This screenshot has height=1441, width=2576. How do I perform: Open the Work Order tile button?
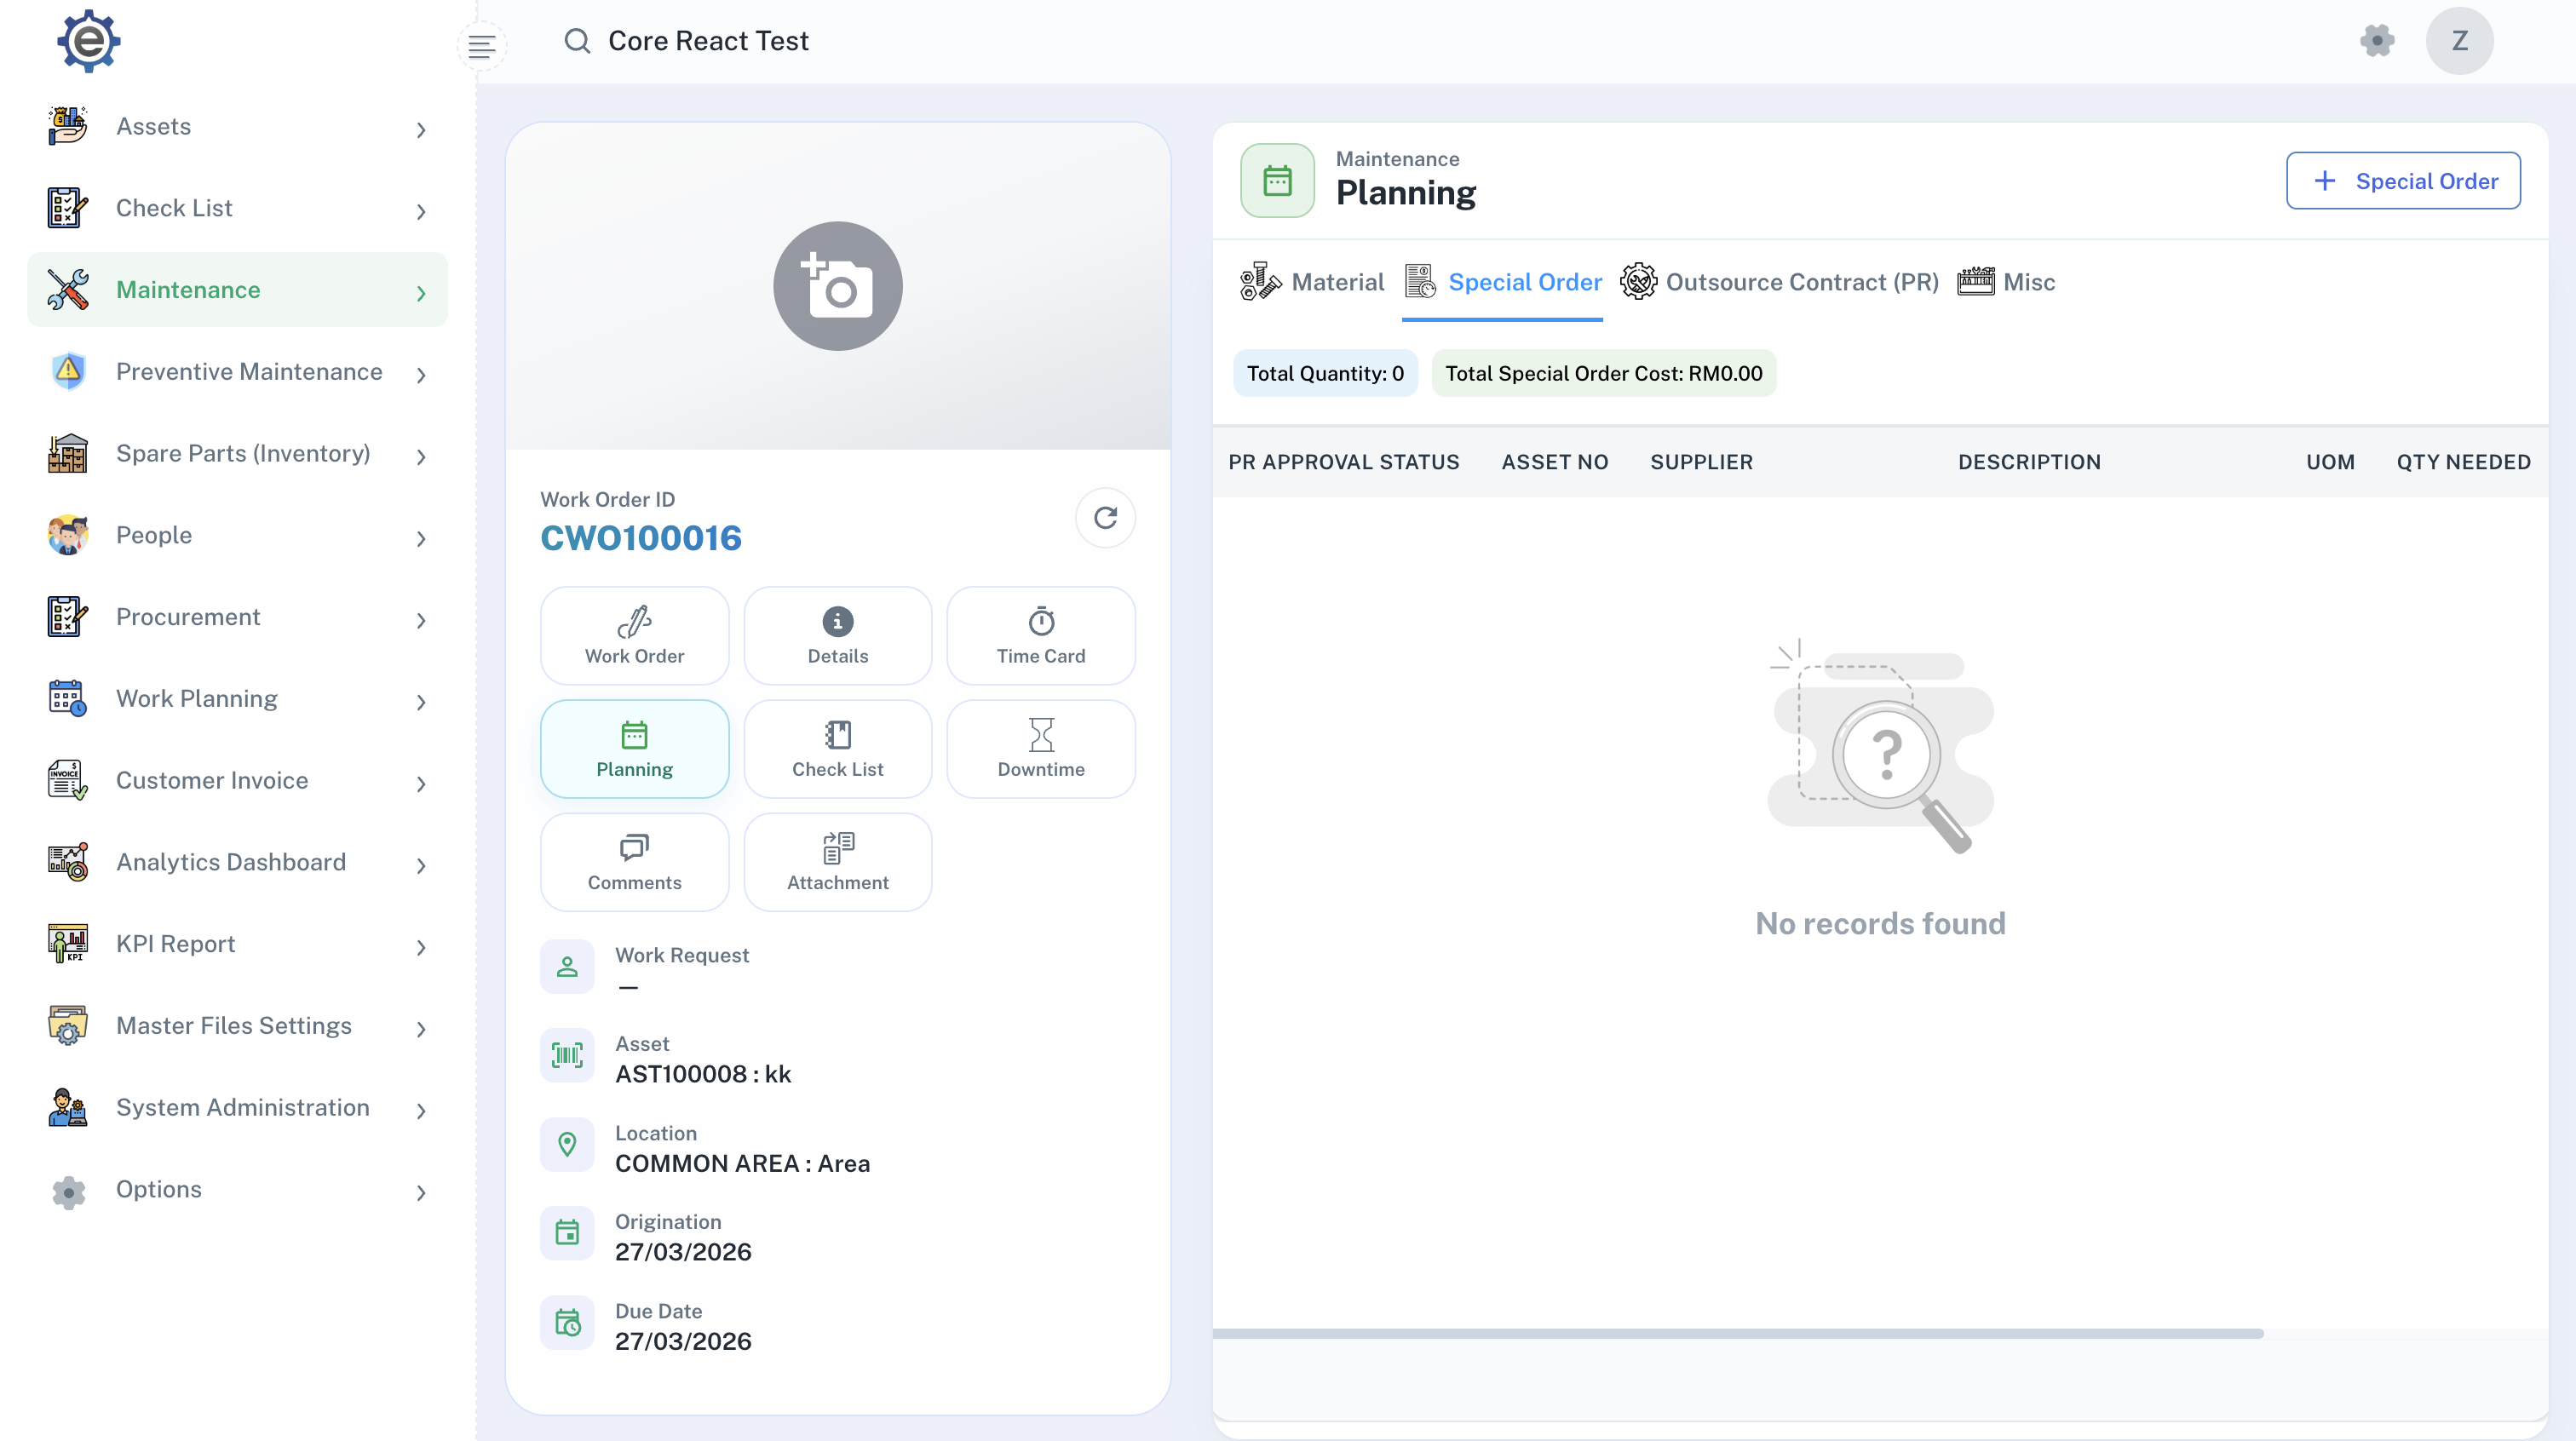pyautogui.click(x=634, y=636)
